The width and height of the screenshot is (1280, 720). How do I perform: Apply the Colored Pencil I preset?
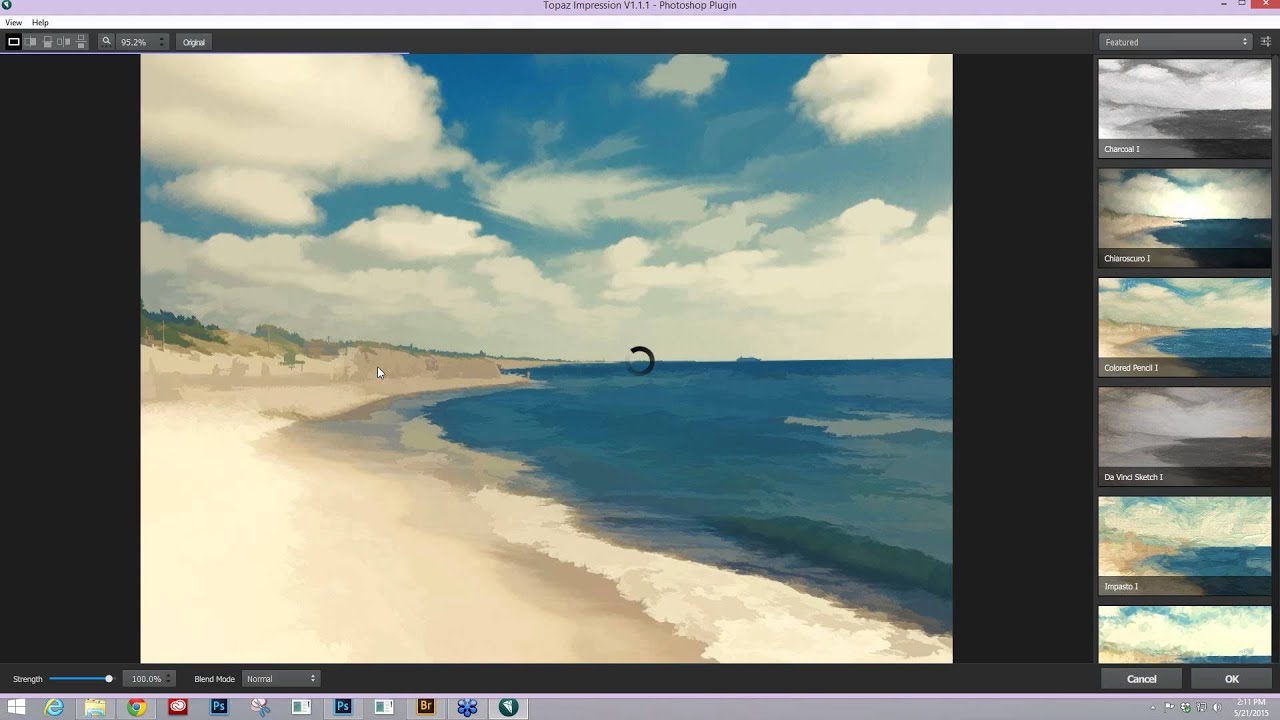click(1185, 327)
